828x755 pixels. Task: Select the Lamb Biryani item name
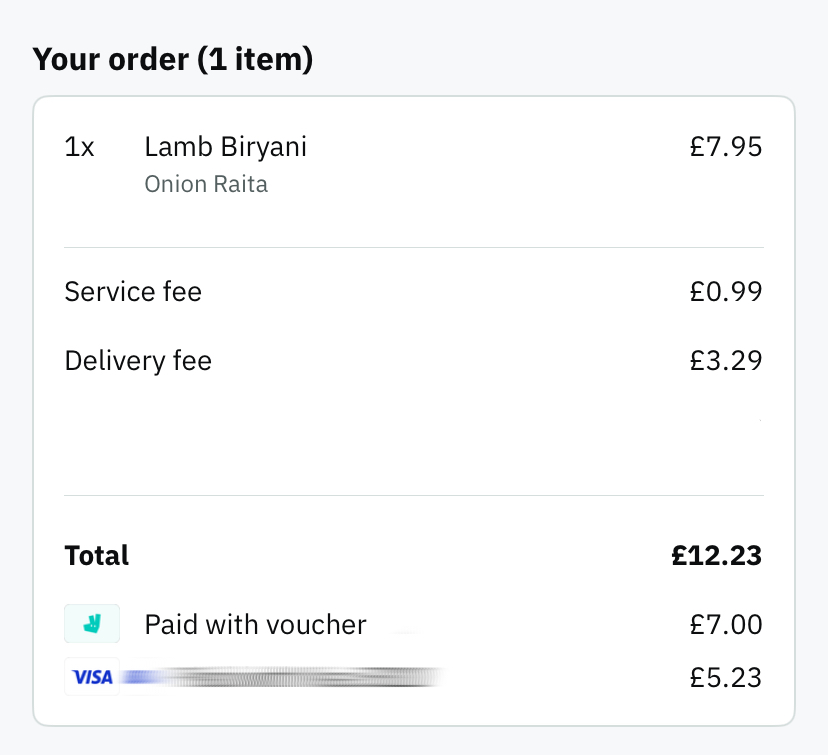225,147
